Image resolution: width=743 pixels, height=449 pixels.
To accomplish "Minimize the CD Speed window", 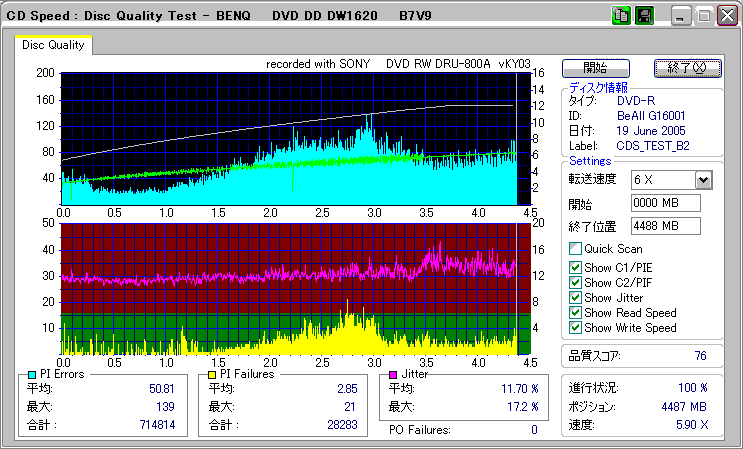I will (681, 15).
